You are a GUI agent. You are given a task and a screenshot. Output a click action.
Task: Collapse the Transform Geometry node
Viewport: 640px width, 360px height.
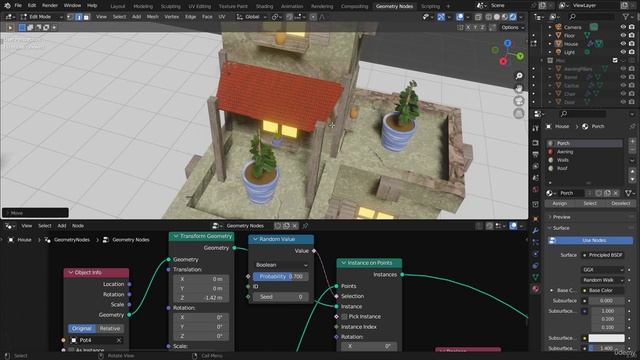coord(176,236)
